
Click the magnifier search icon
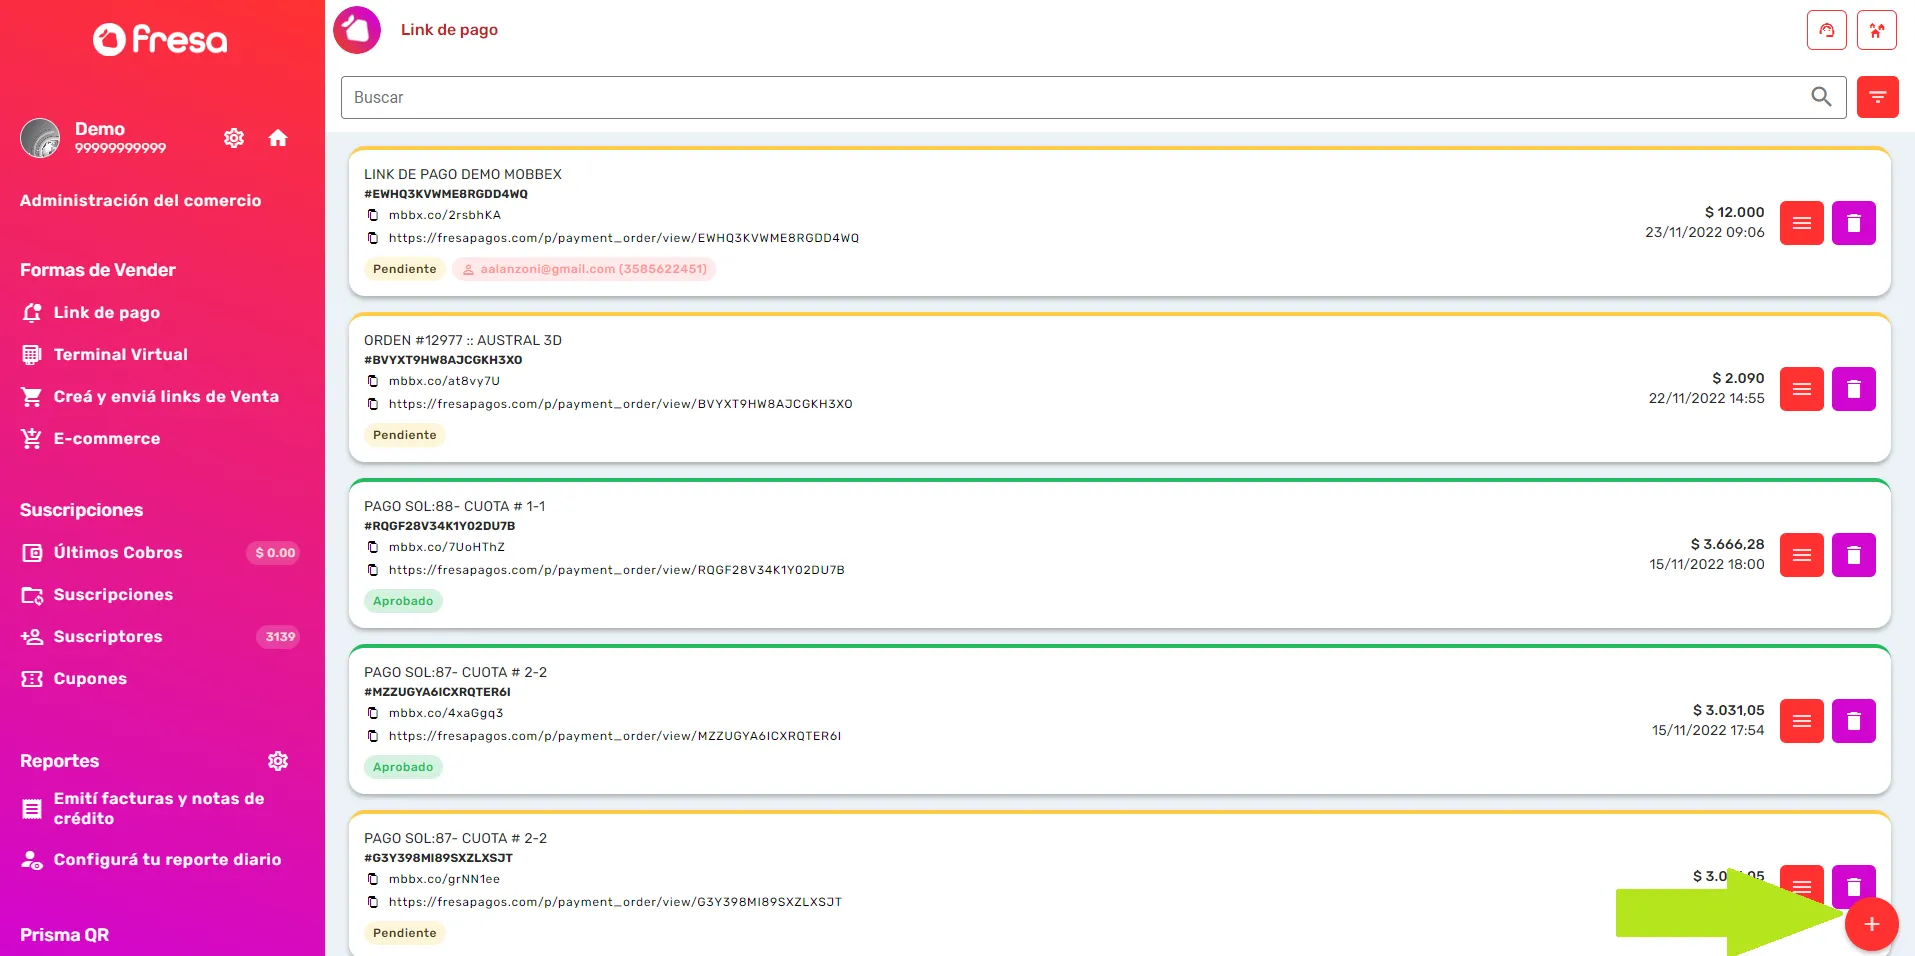[x=1822, y=97]
